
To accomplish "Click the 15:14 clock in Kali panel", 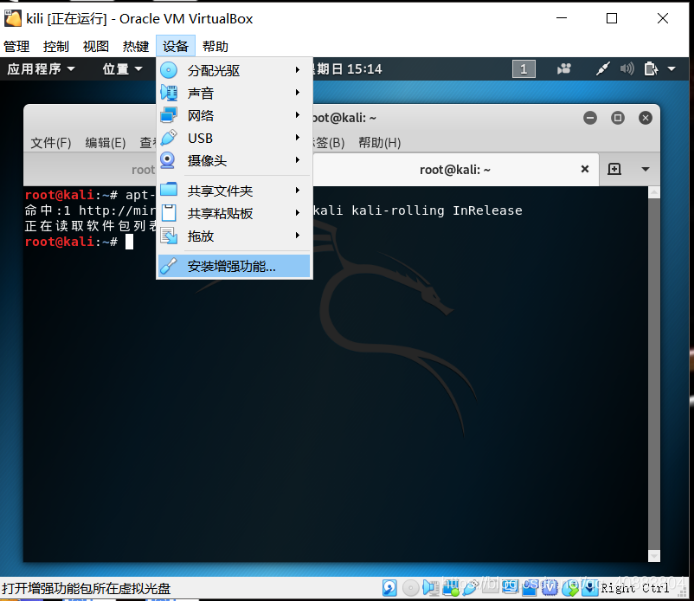I will [364, 69].
